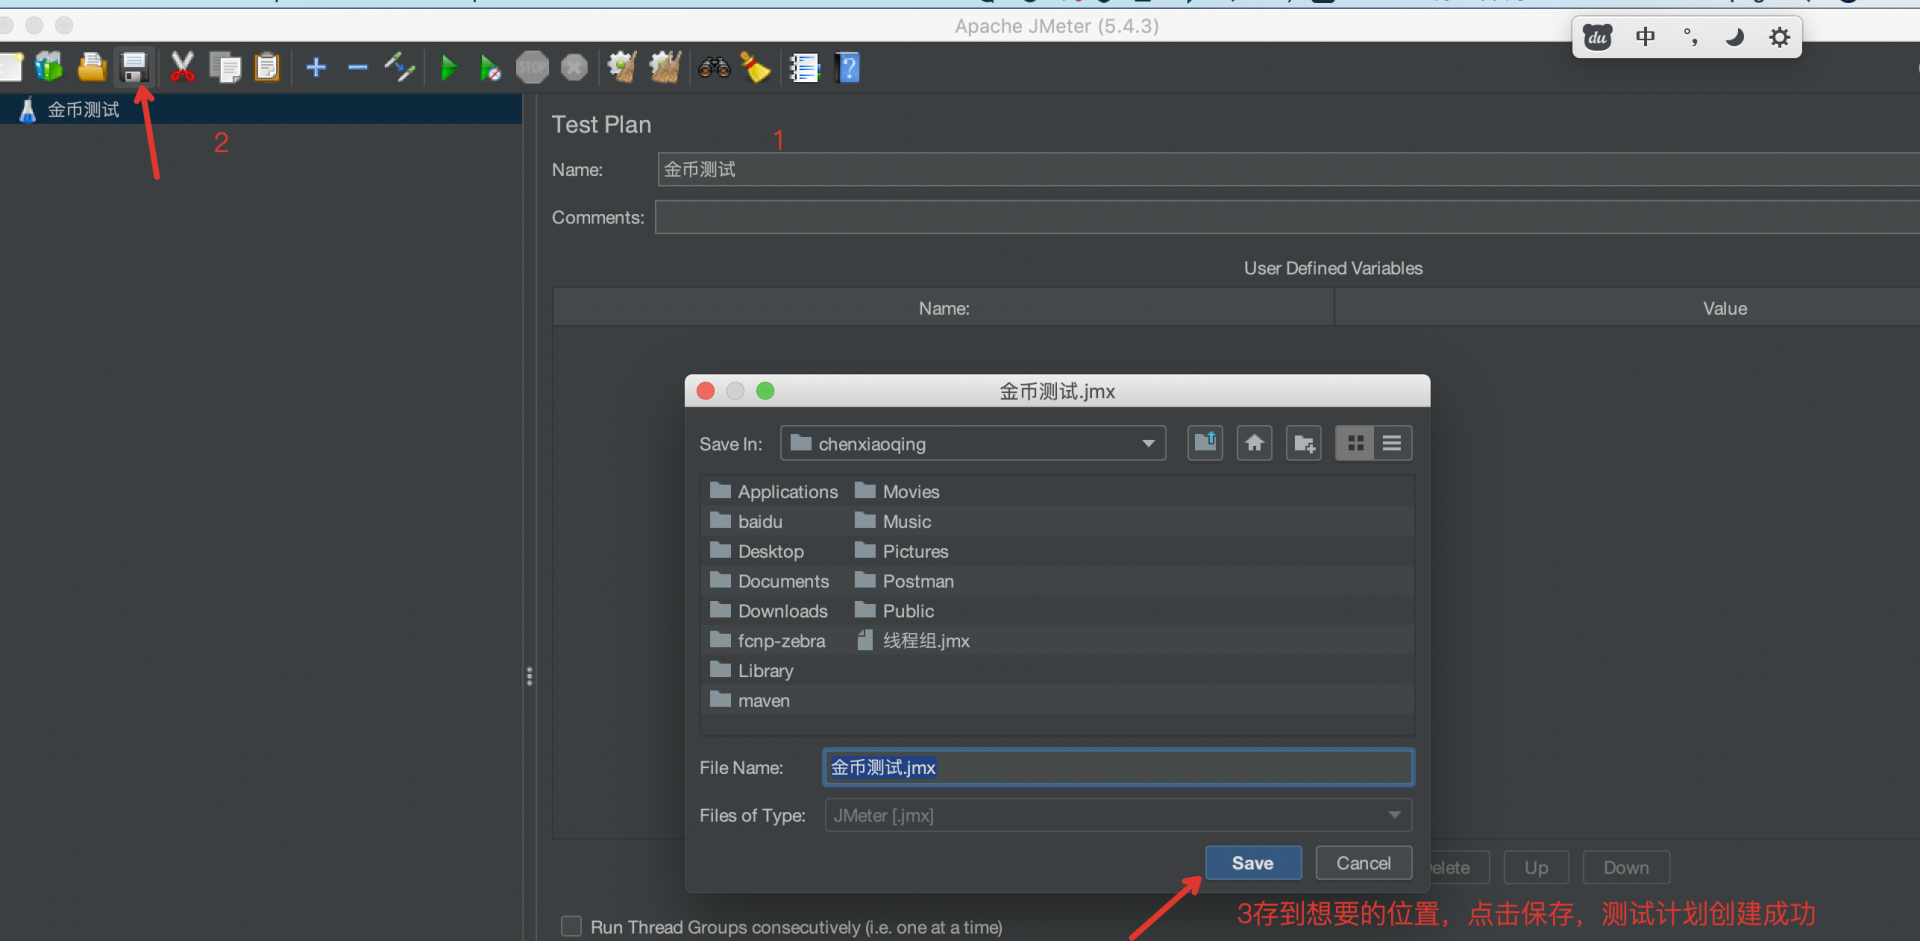This screenshot has width=1920, height=941.
Task: Go up one folder level in save dialog
Action: coord(1206,443)
